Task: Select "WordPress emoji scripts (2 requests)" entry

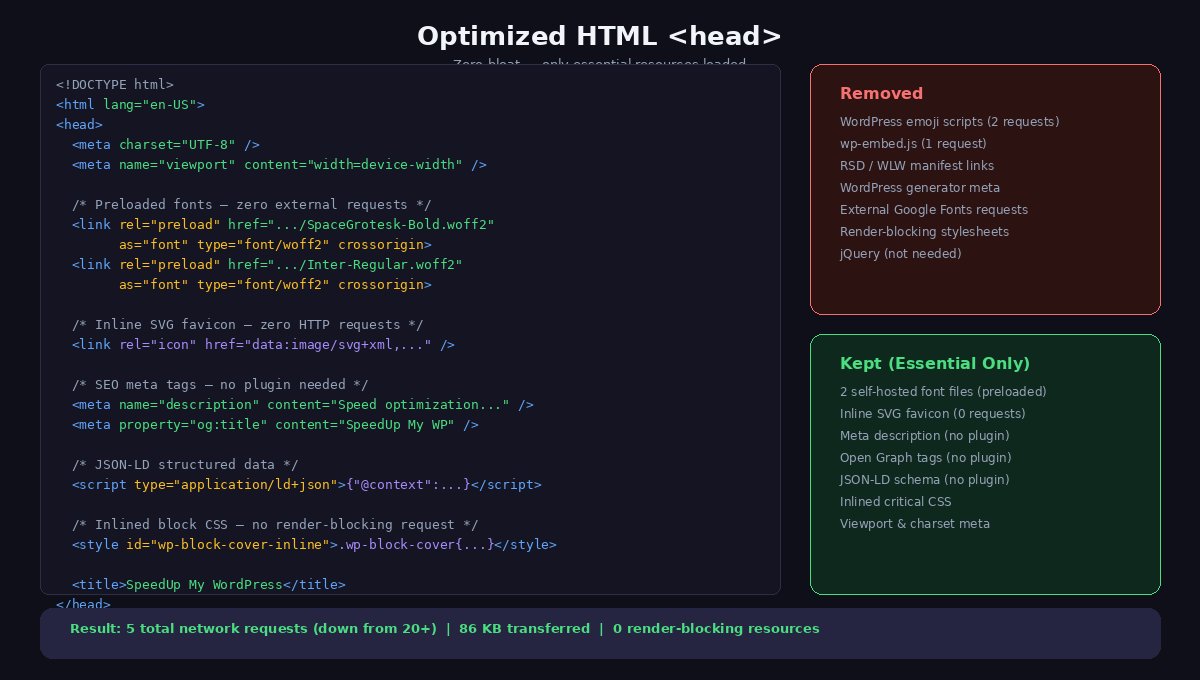Action: coord(949,121)
